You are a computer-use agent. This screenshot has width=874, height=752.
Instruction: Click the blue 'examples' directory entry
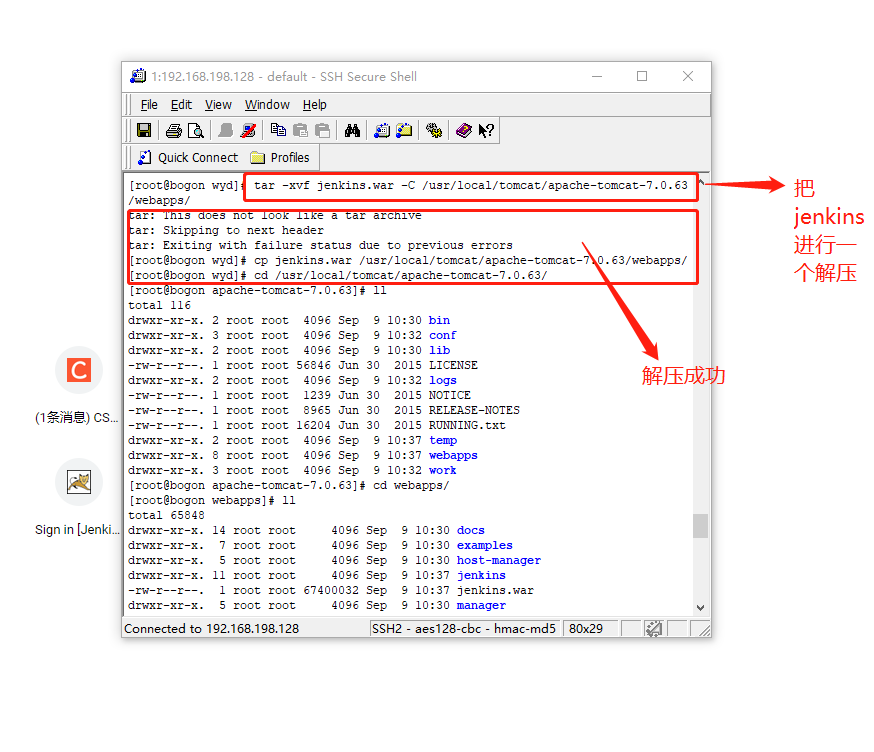(484, 545)
